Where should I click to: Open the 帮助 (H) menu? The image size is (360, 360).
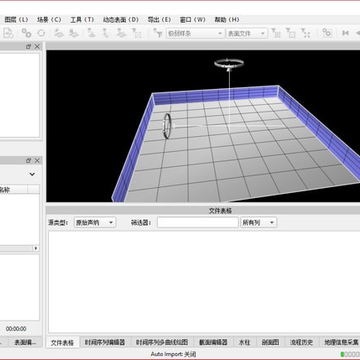pyautogui.click(x=227, y=20)
